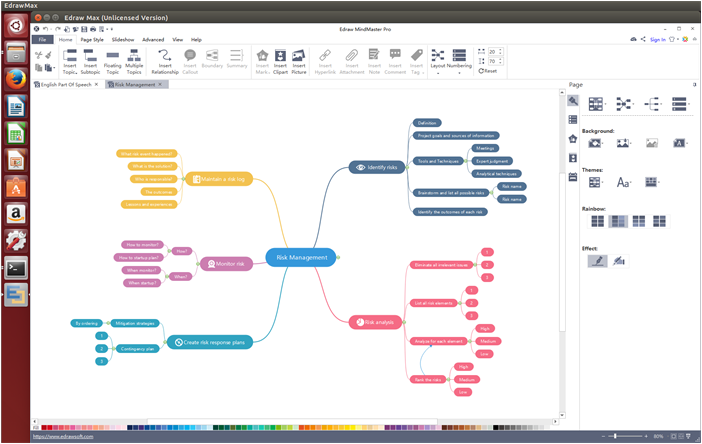Screen dimensions: 702x444
Task: Open the Layout options
Action: pyautogui.click(x=438, y=61)
